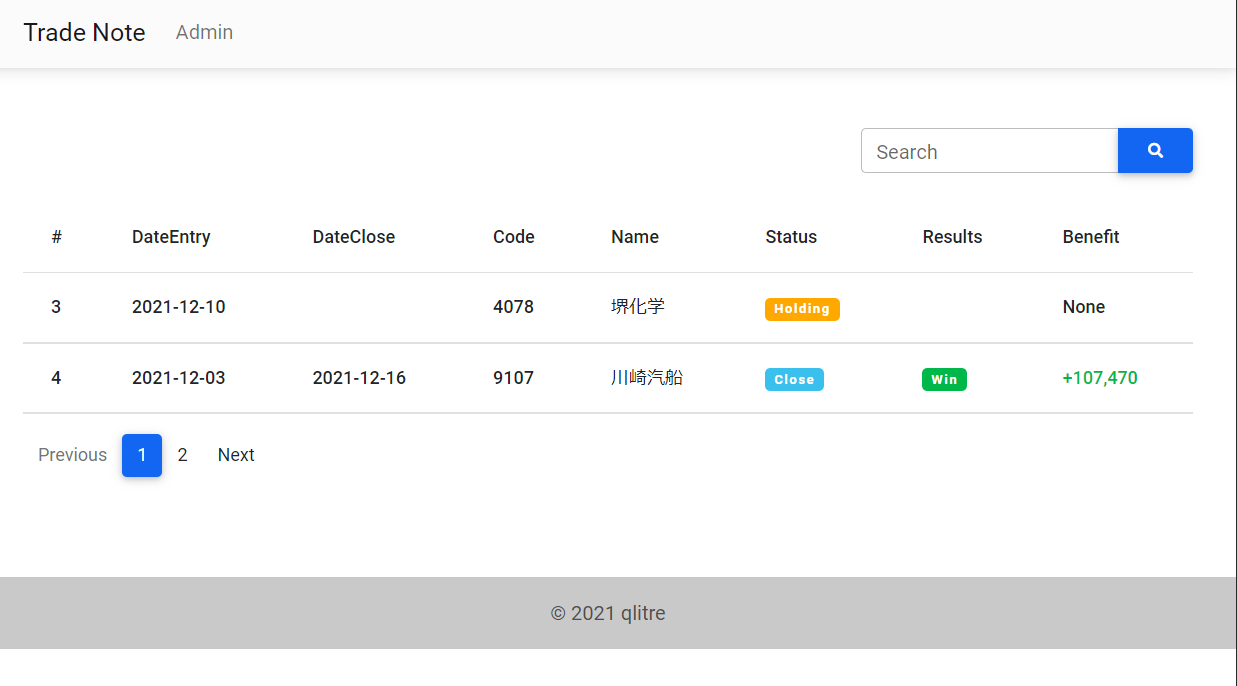Click the name 川崎汽船
Screen dimensions: 1237x686
coord(647,378)
